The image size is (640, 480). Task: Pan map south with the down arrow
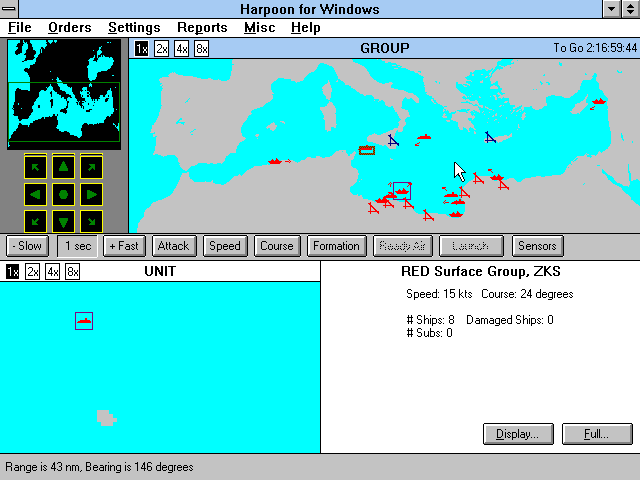click(63, 222)
